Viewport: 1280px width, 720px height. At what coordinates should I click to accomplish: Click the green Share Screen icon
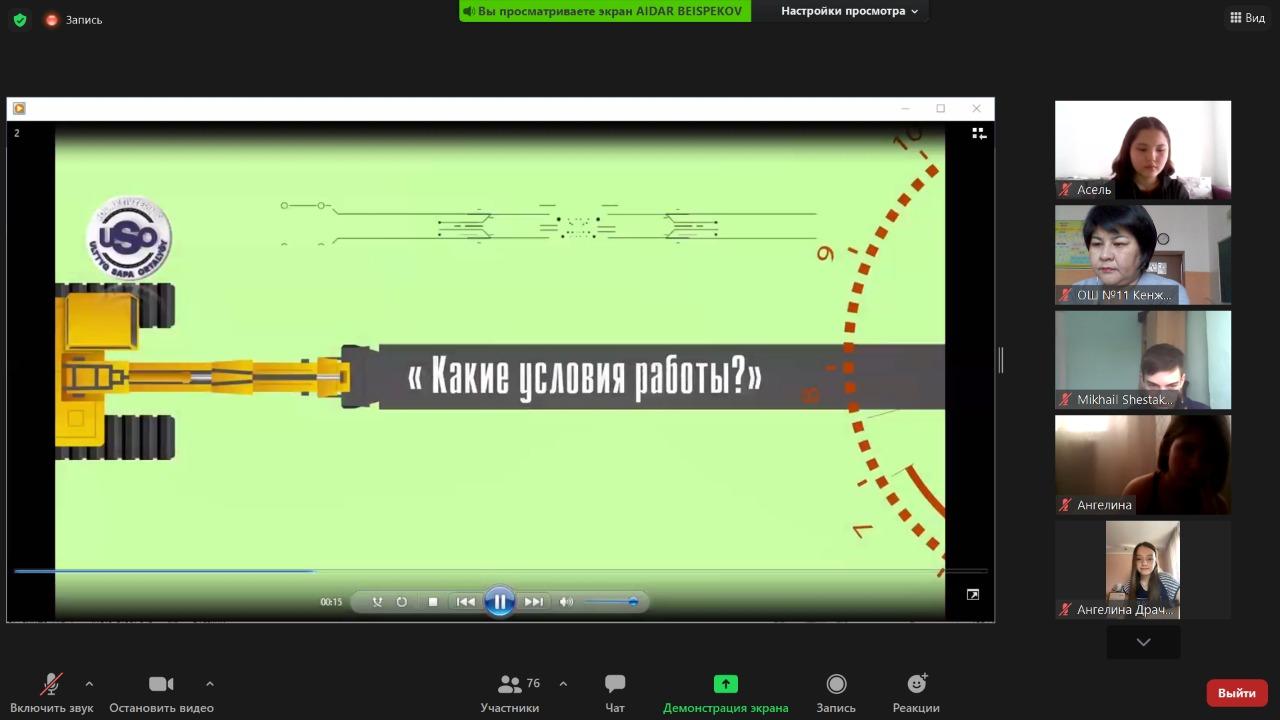(725, 685)
